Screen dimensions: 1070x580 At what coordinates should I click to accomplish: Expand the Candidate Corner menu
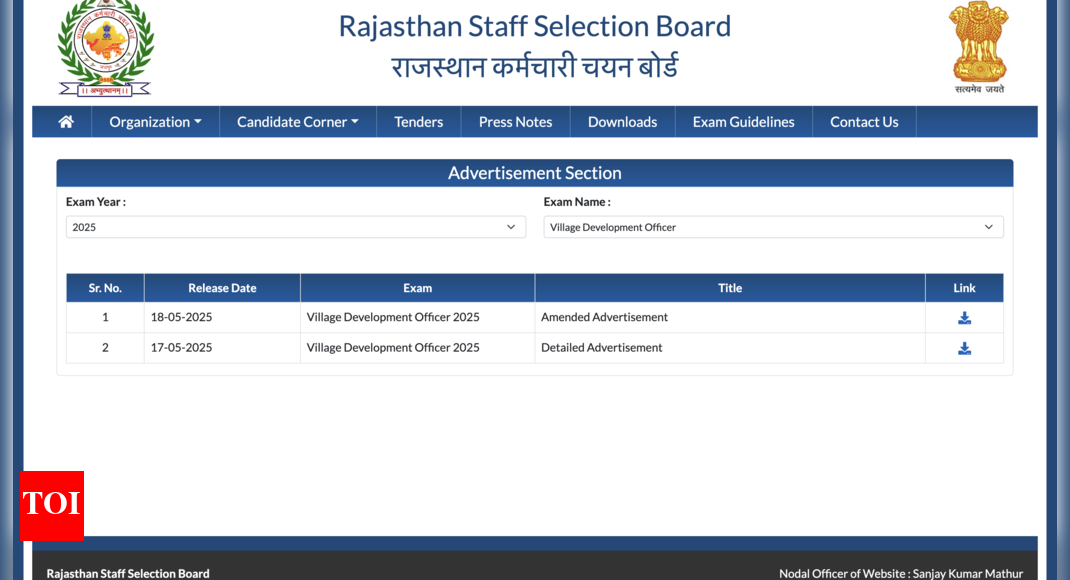click(297, 122)
